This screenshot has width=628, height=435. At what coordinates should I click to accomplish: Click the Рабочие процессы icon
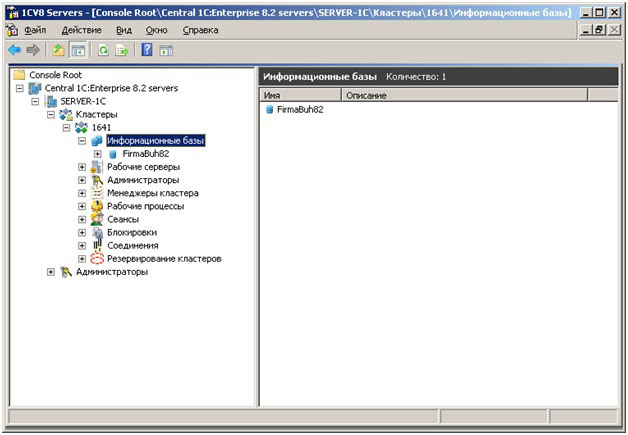(97, 207)
